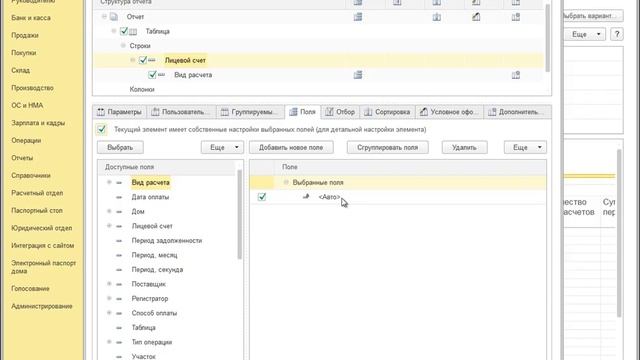This screenshot has height=360, width=640.
Task: Click the auto field icon before <Авто>
Action: 306,197
